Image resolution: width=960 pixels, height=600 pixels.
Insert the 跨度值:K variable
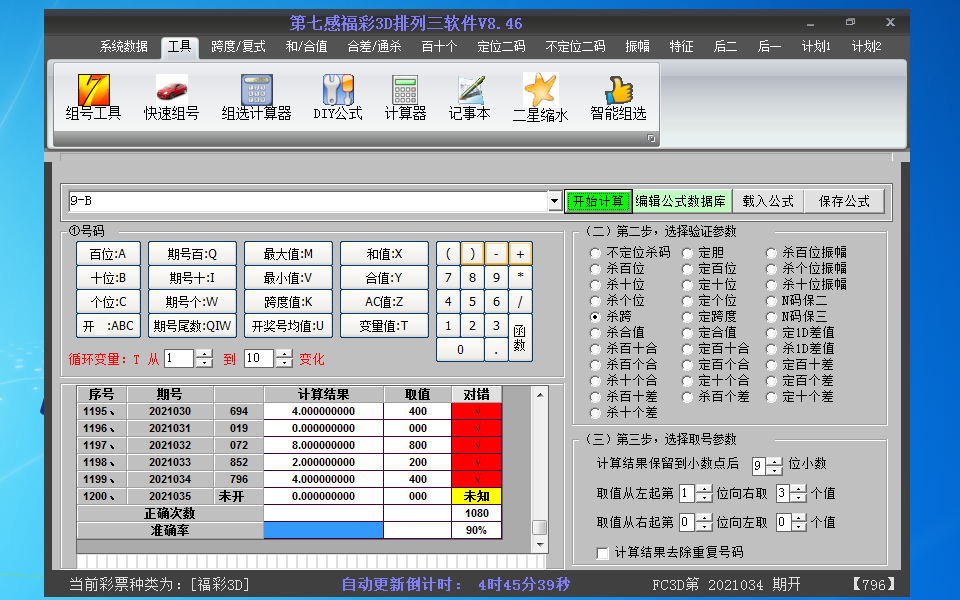pyautogui.click(x=288, y=302)
